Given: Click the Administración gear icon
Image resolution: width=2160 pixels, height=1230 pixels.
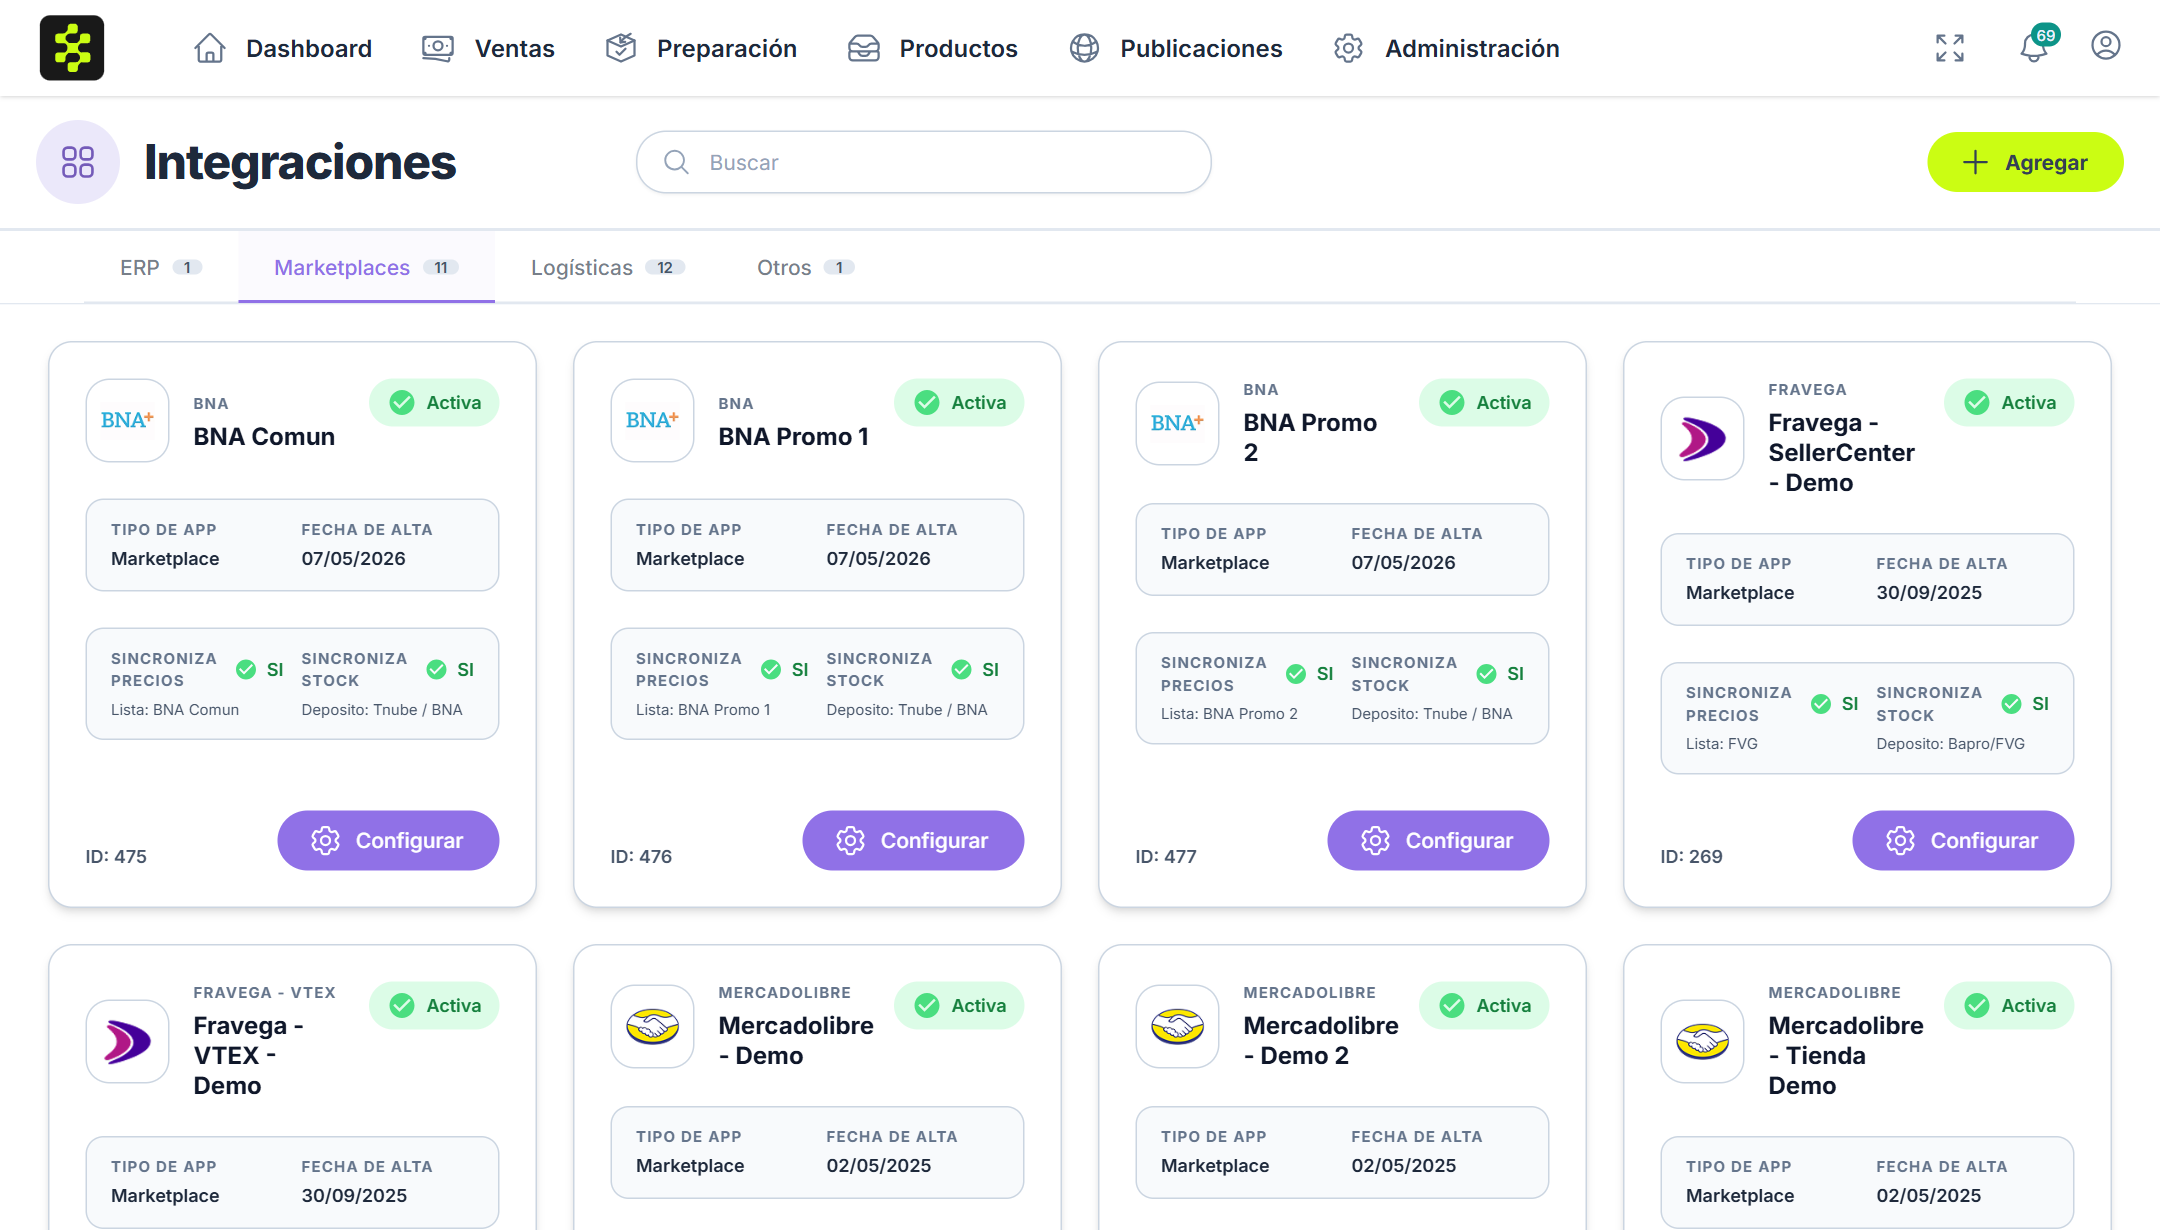Looking at the screenshot, I should coord(1349,48).
